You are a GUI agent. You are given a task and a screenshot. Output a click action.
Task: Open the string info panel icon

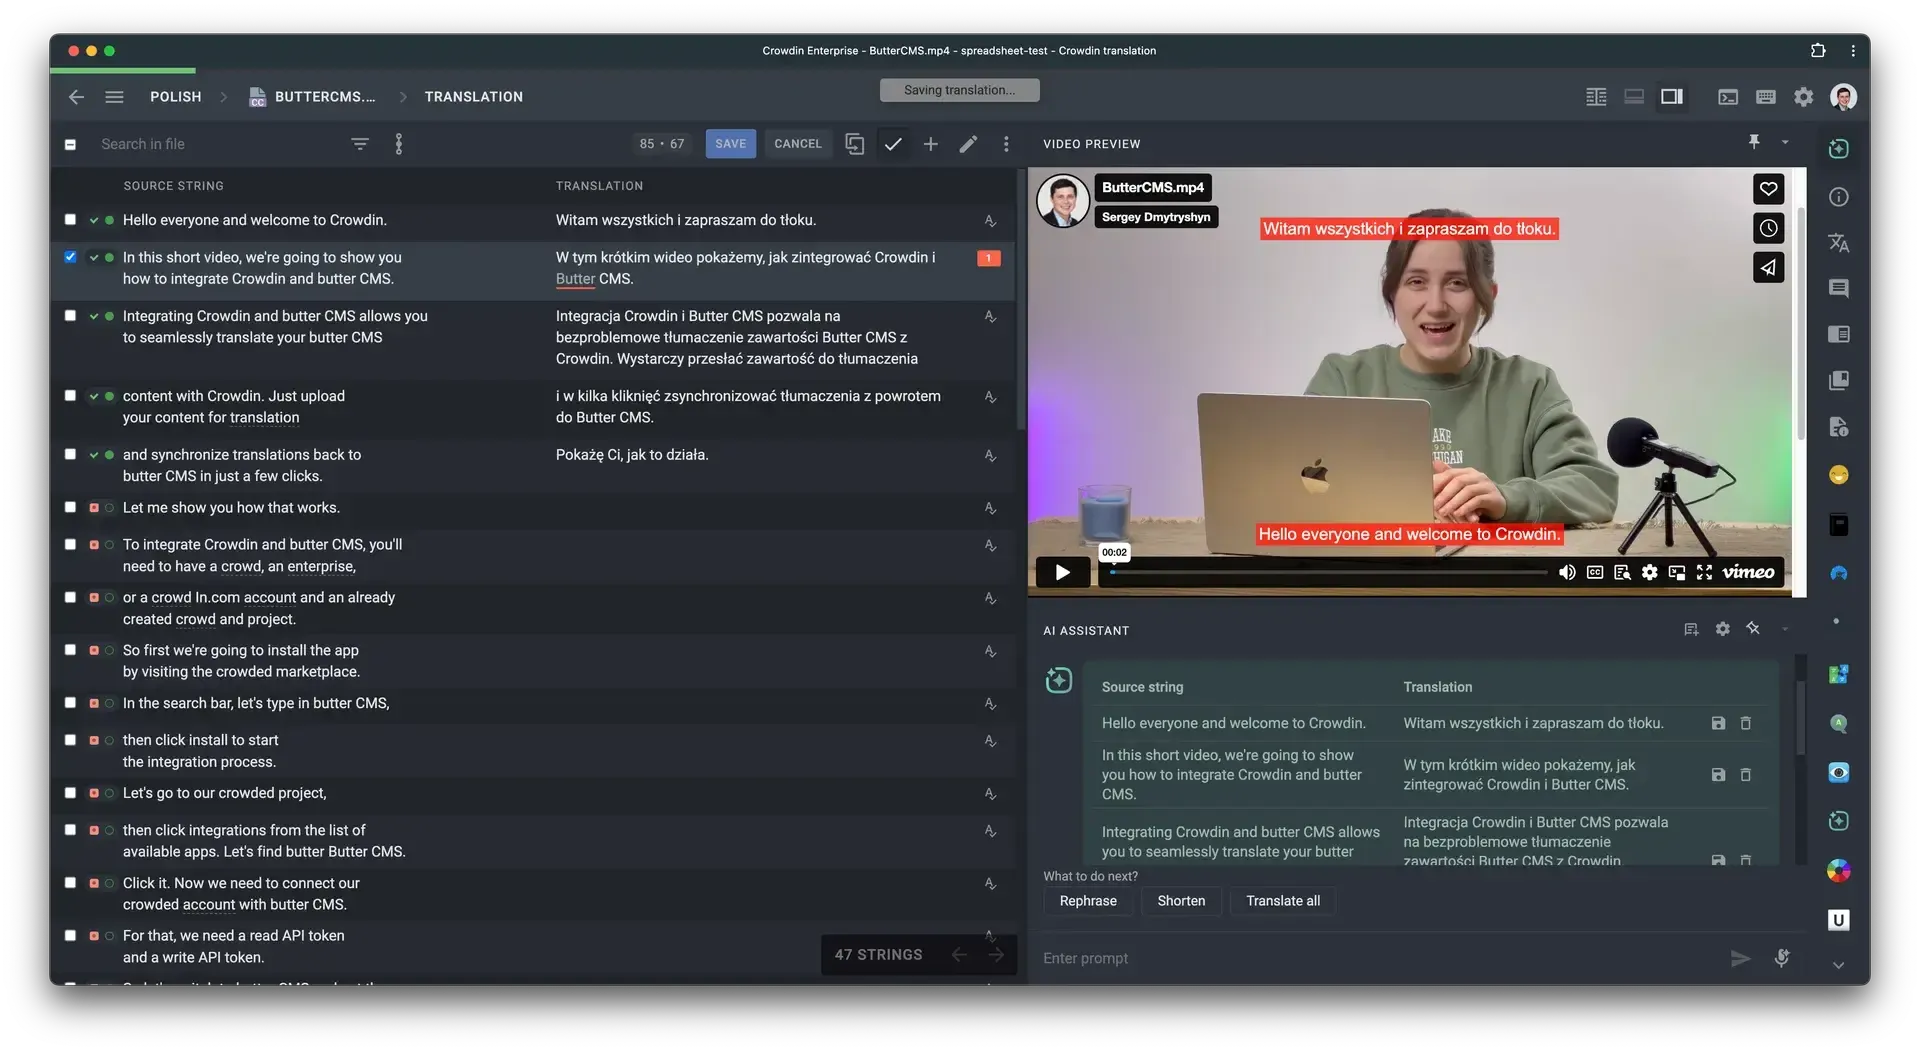point(1838,197)
